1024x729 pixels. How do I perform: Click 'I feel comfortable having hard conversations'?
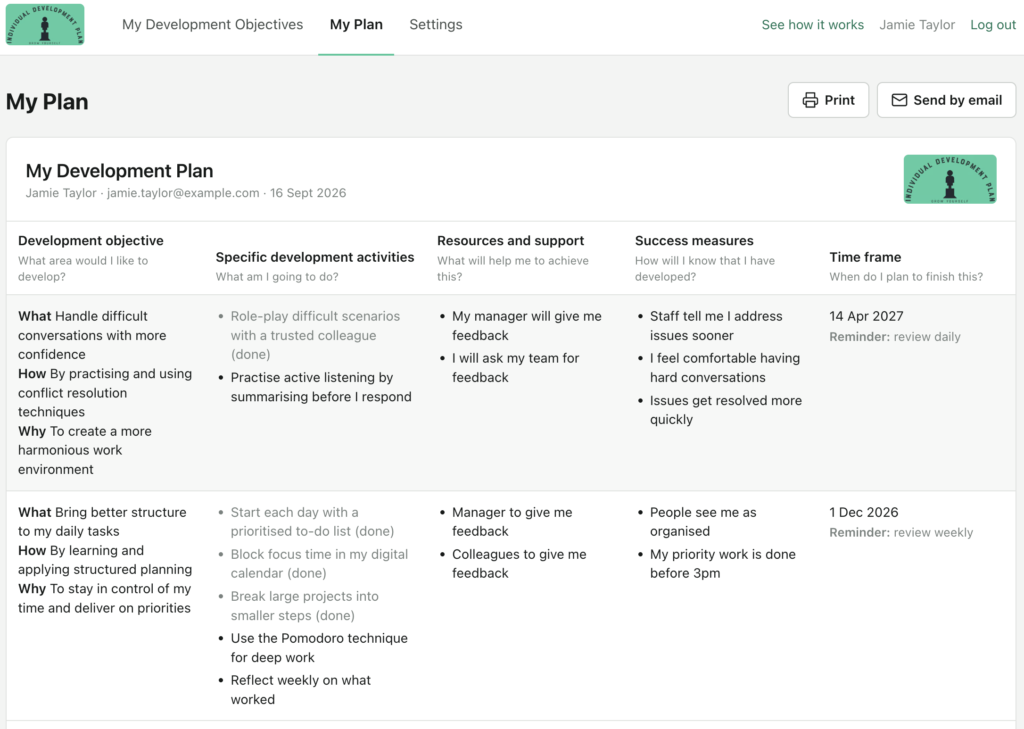click(x=725, y=368)
